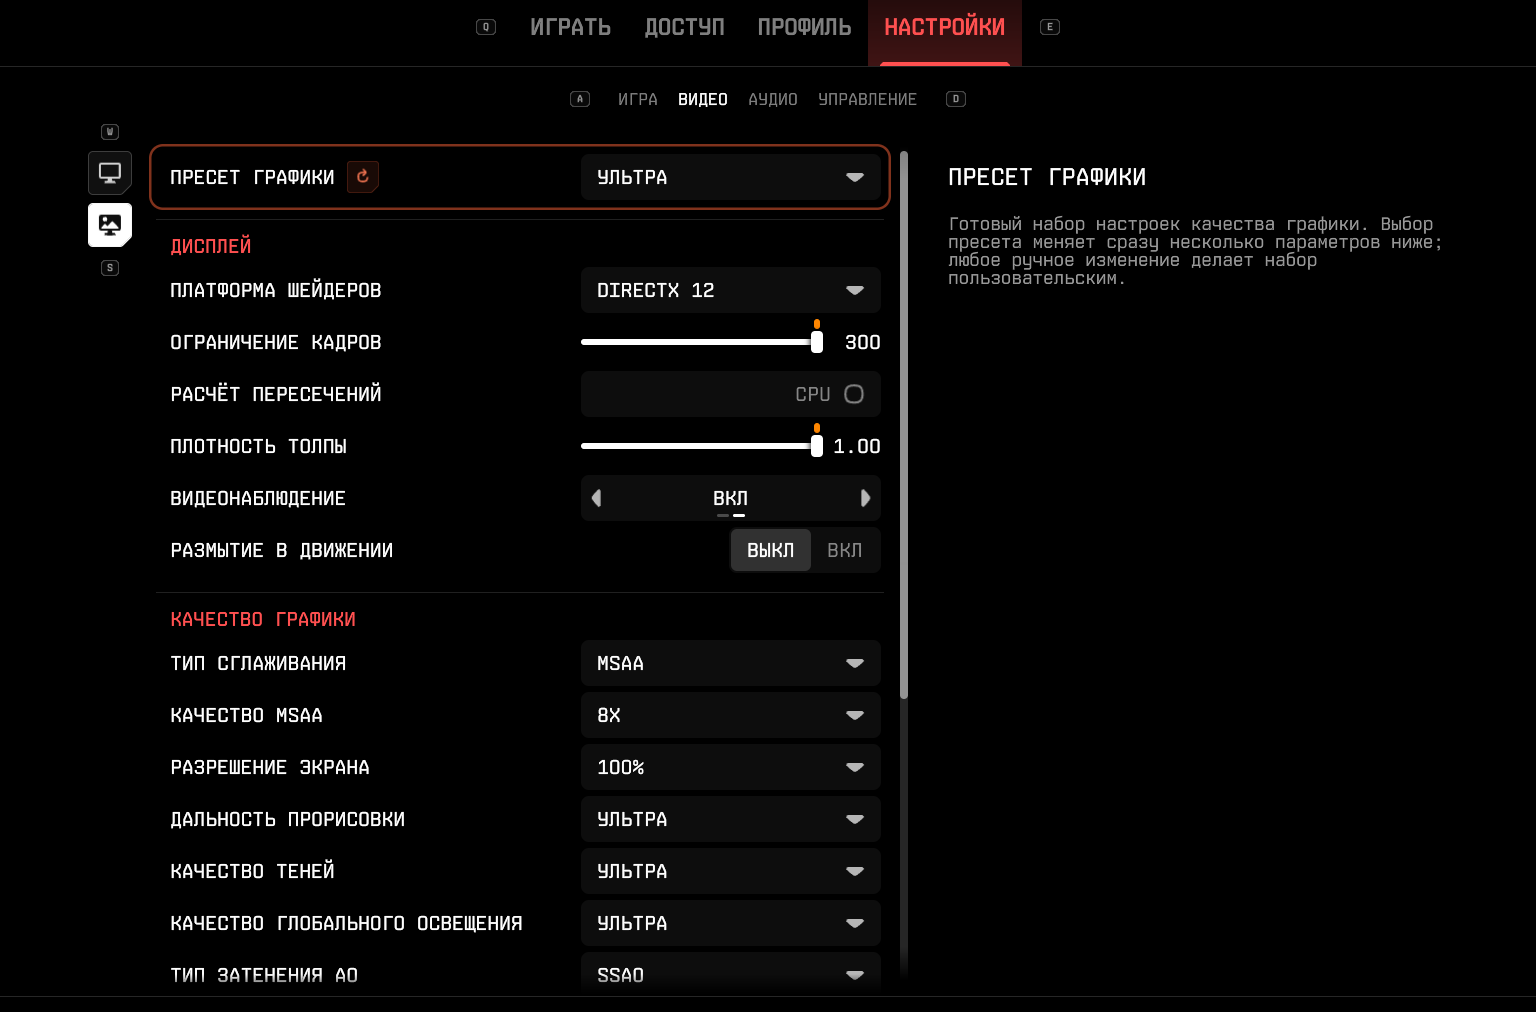Image resolution: width=1536 pixels, height=1012 pixels.
Task: Open the Пресет графики dropdown
Action: tap(731, 177)
